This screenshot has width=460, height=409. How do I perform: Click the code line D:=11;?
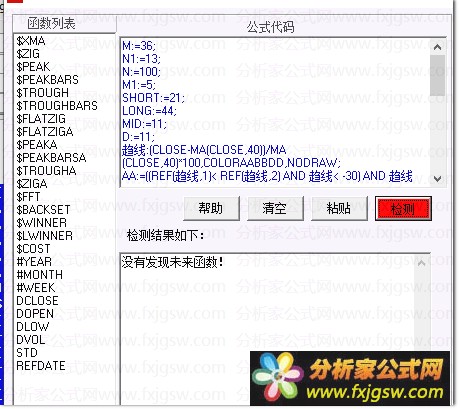[x=139, y=137]
